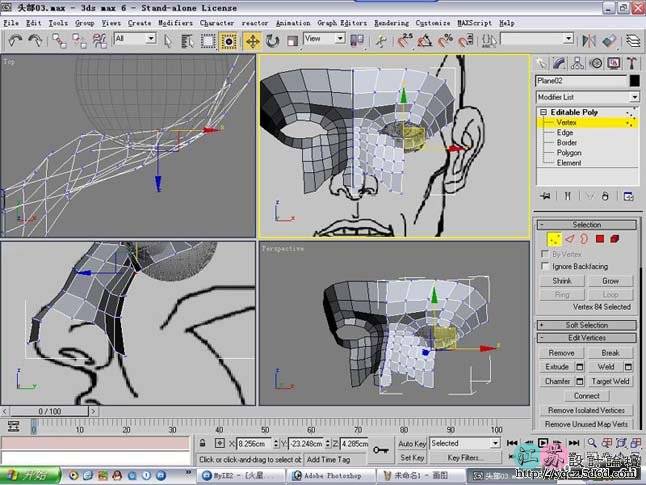Click the black object color swatch
This screenshot has width=646, height=485.
coord(634,81)
